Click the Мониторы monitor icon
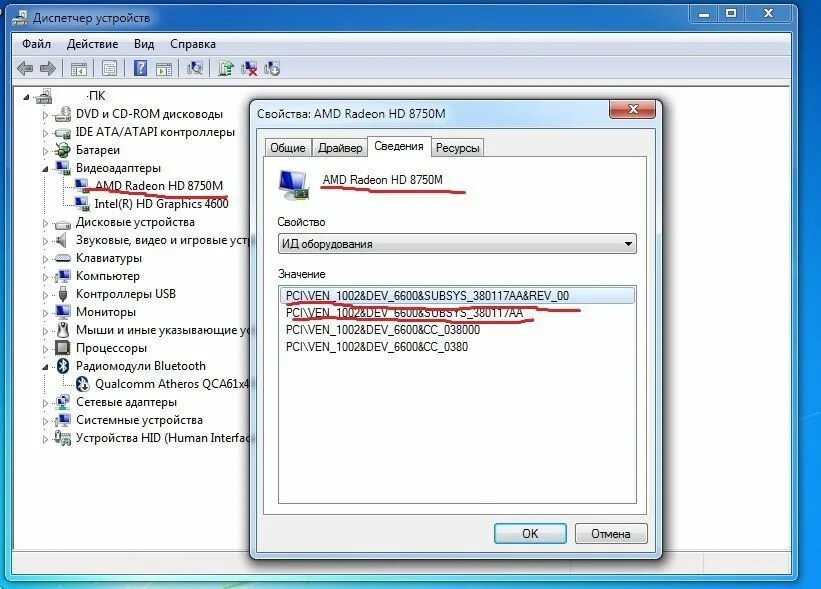 [63, 312]
